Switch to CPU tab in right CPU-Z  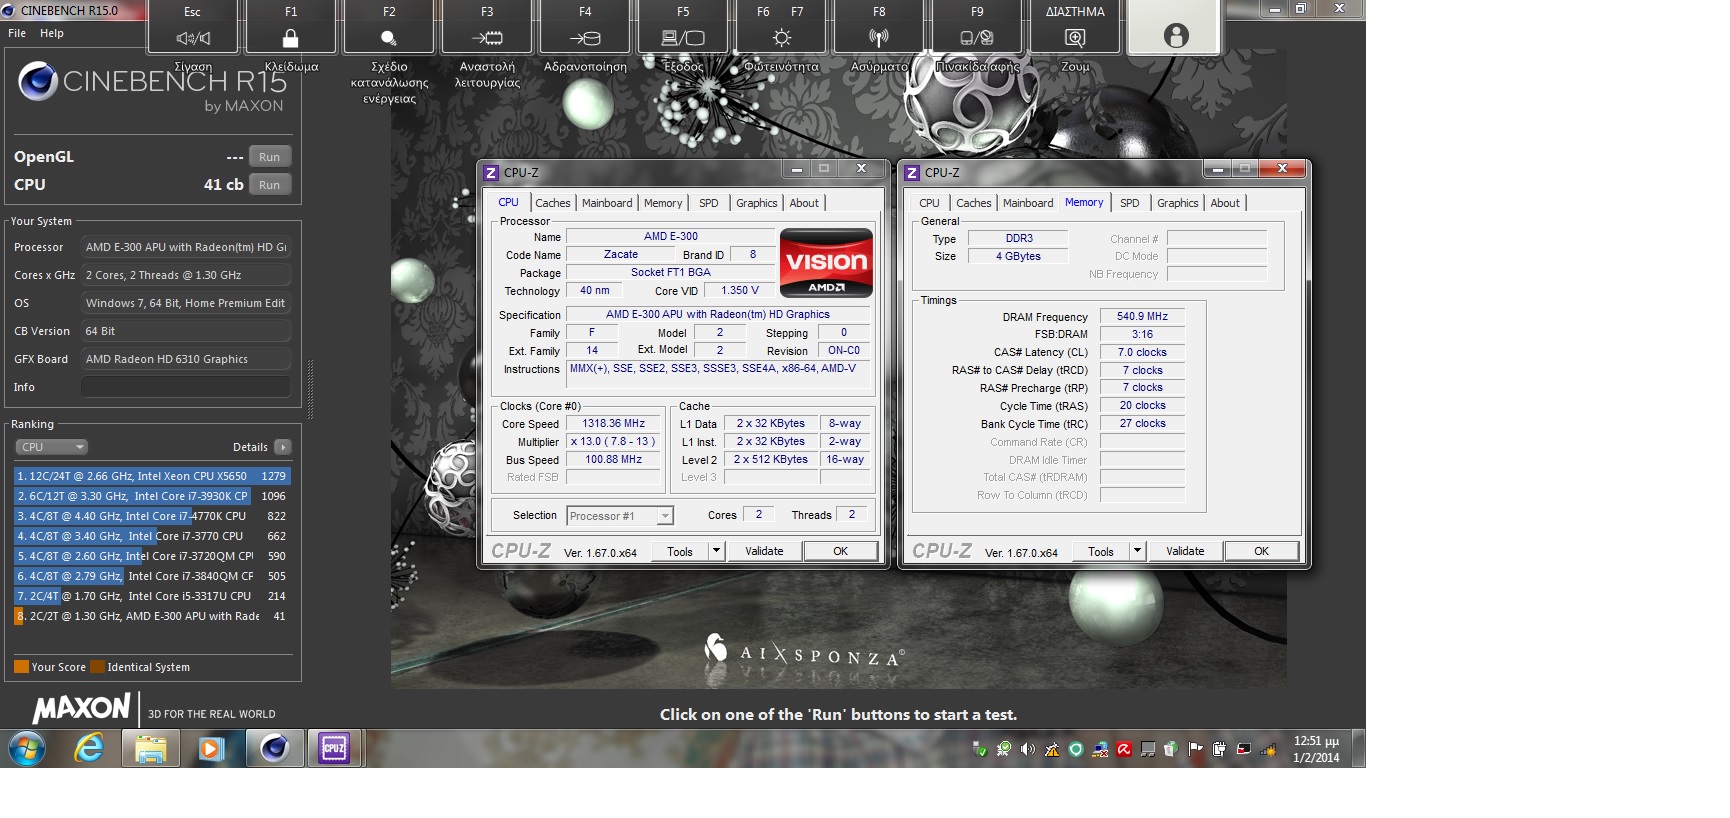[x=929, y=203]
